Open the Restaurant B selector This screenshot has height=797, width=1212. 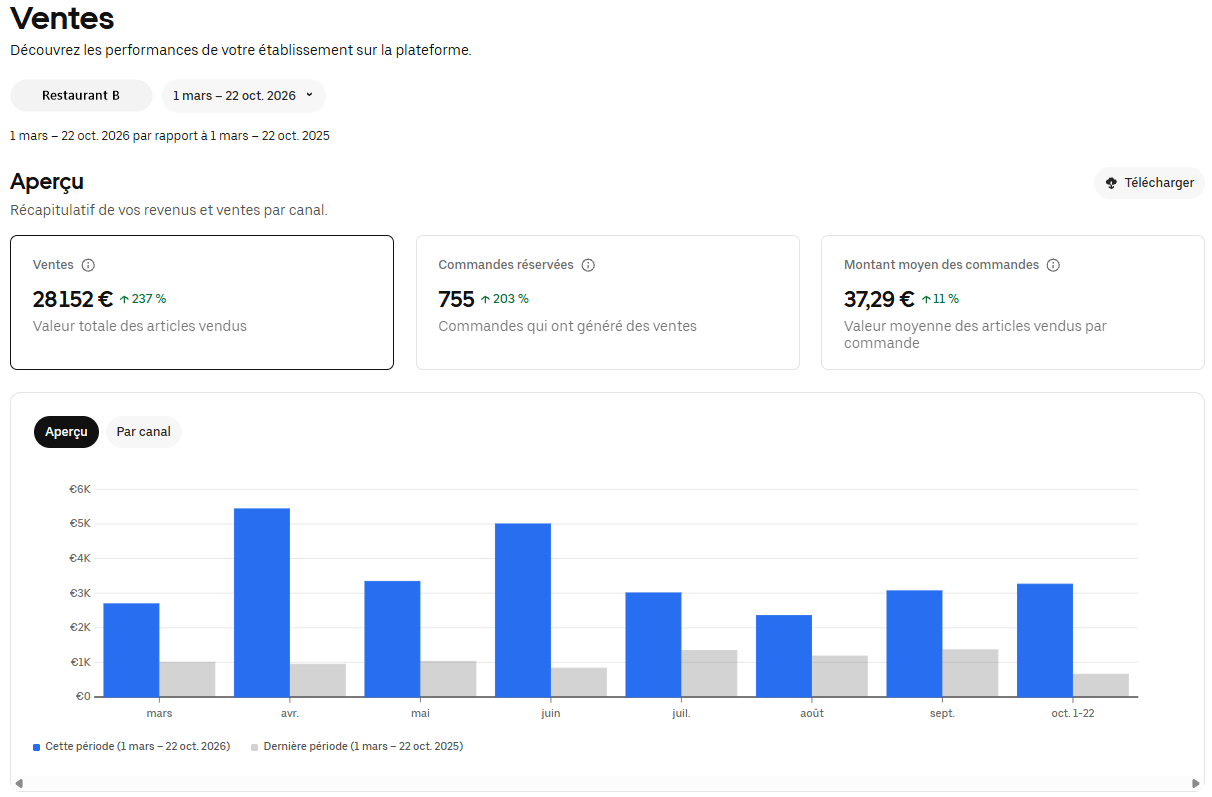pyautogui.click(x=81, y=96)
